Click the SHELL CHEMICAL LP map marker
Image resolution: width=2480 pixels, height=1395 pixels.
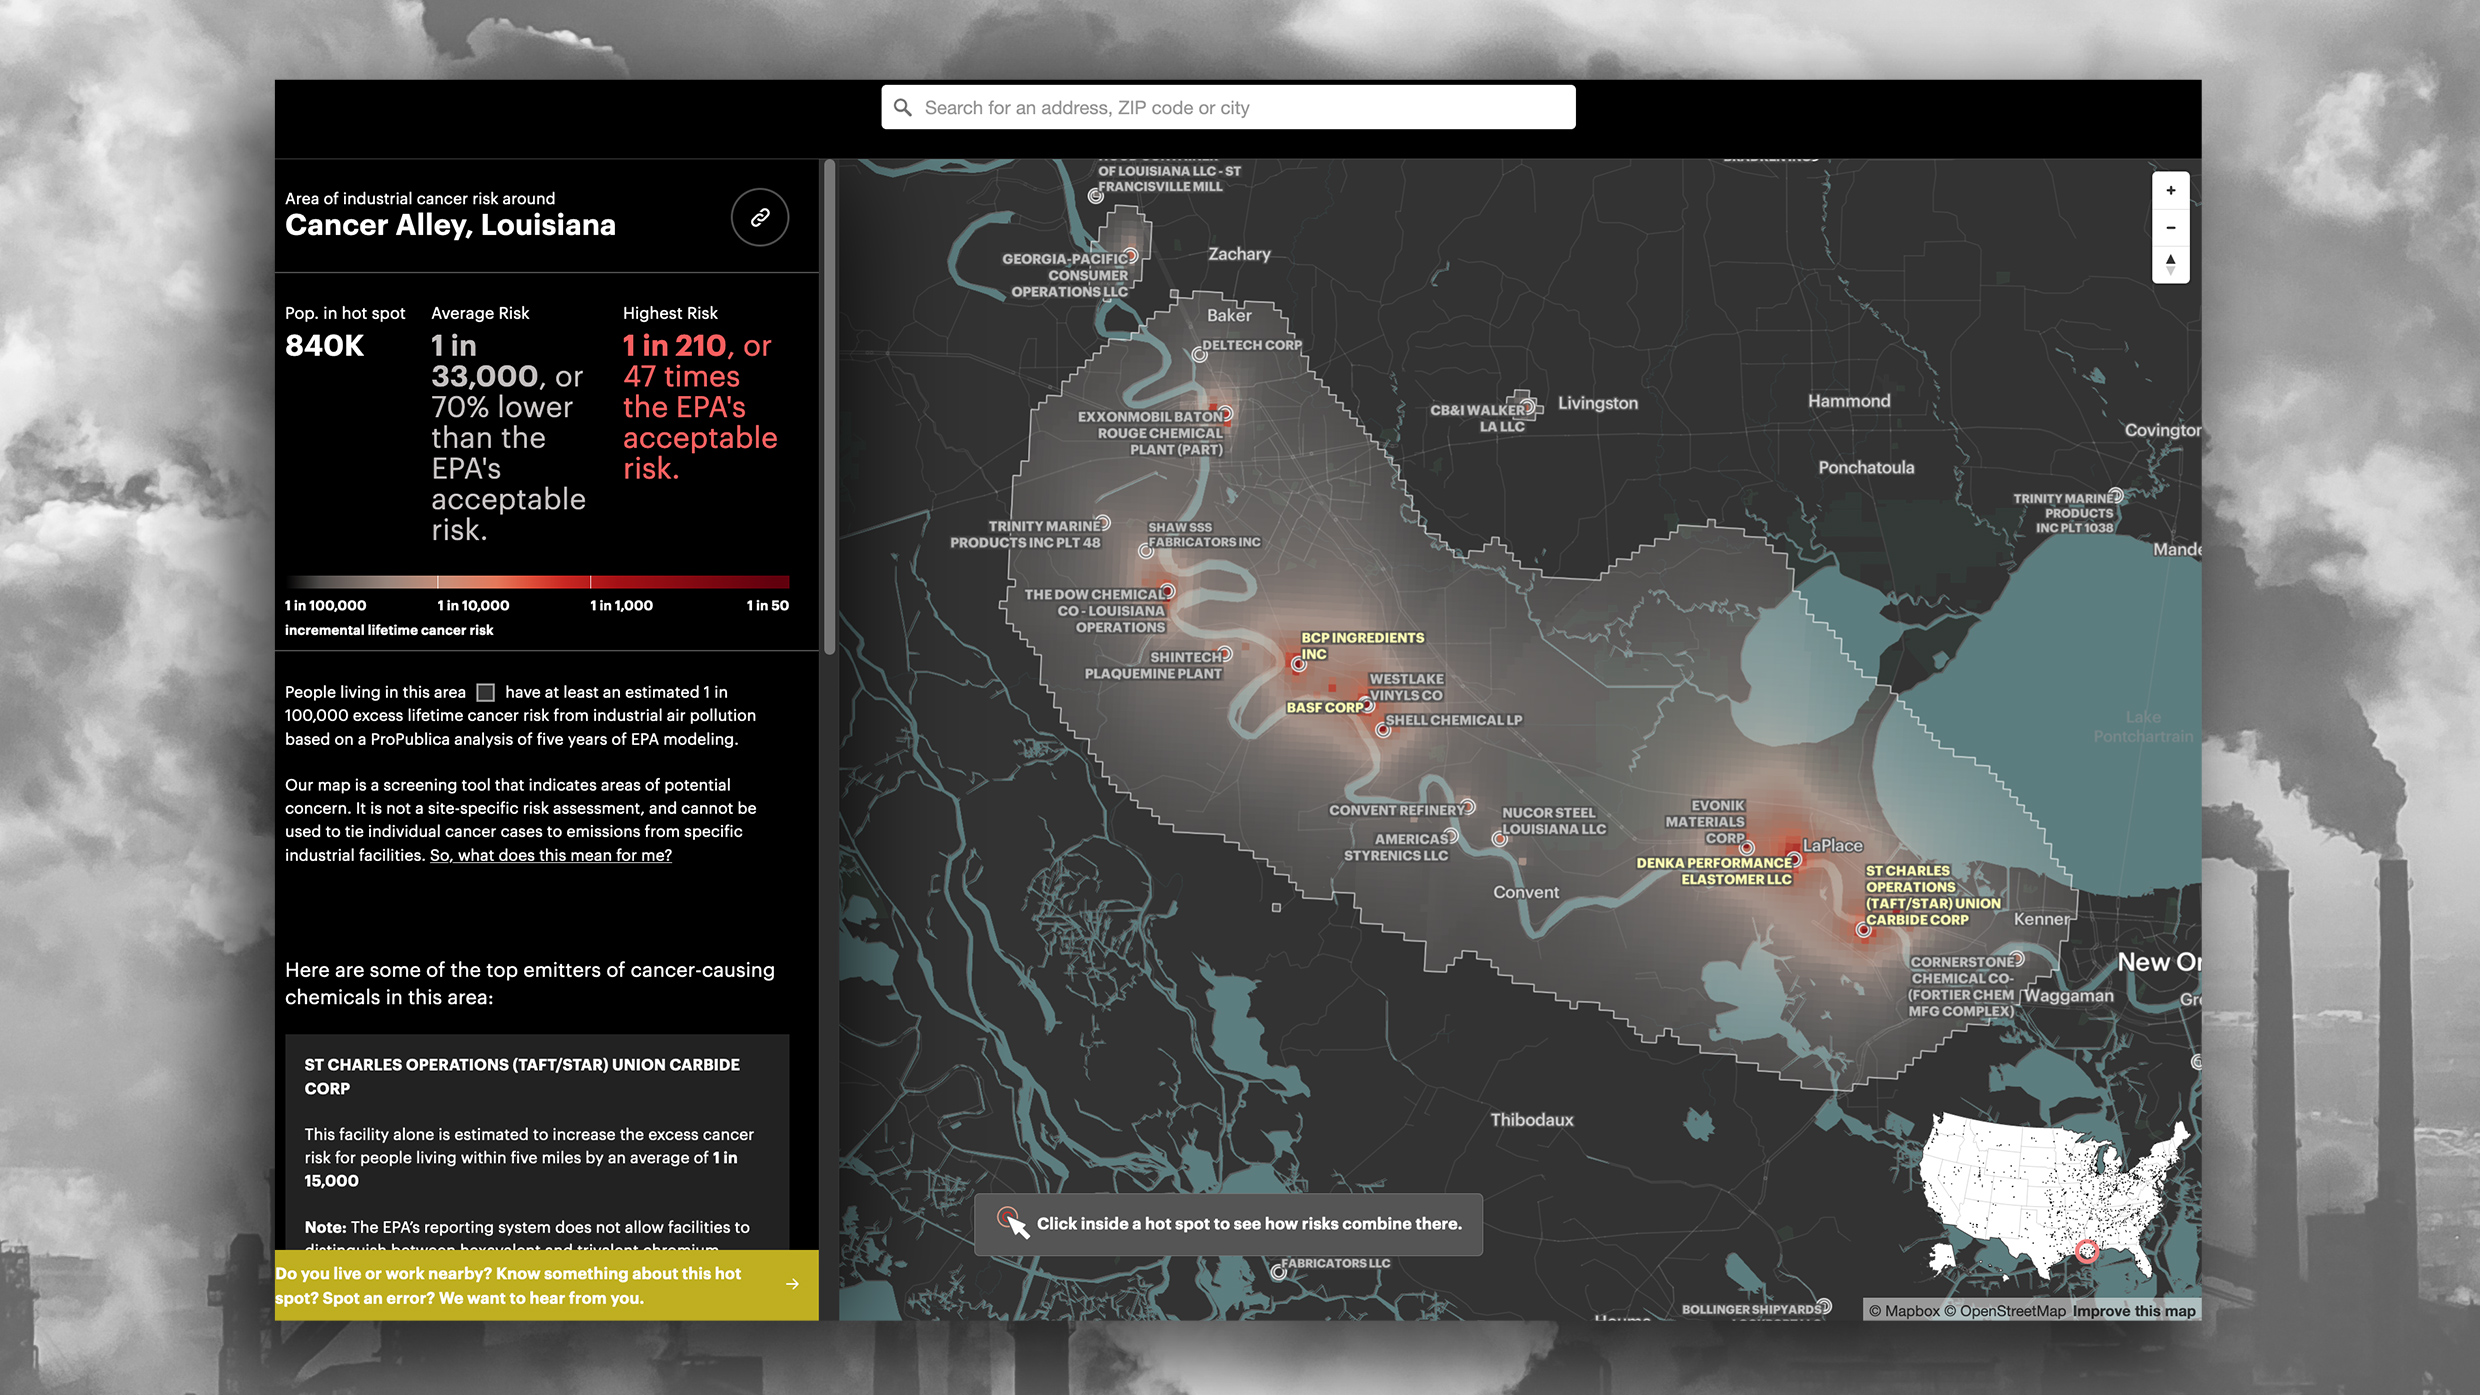(x=1385, y=728)
